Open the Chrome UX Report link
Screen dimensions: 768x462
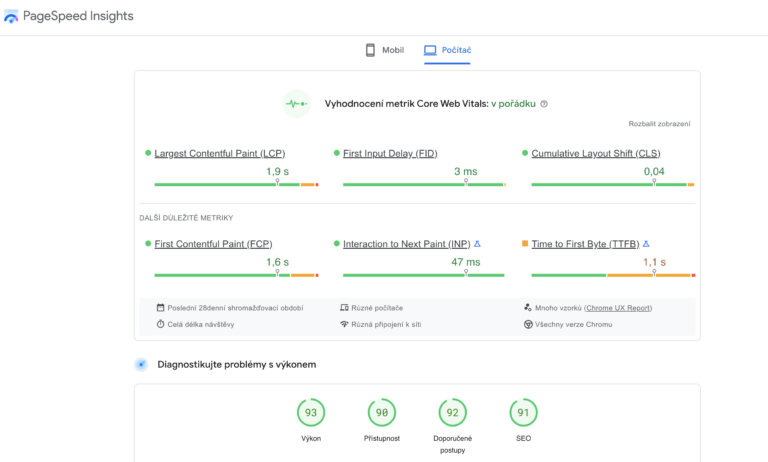(x=618, y=308)
